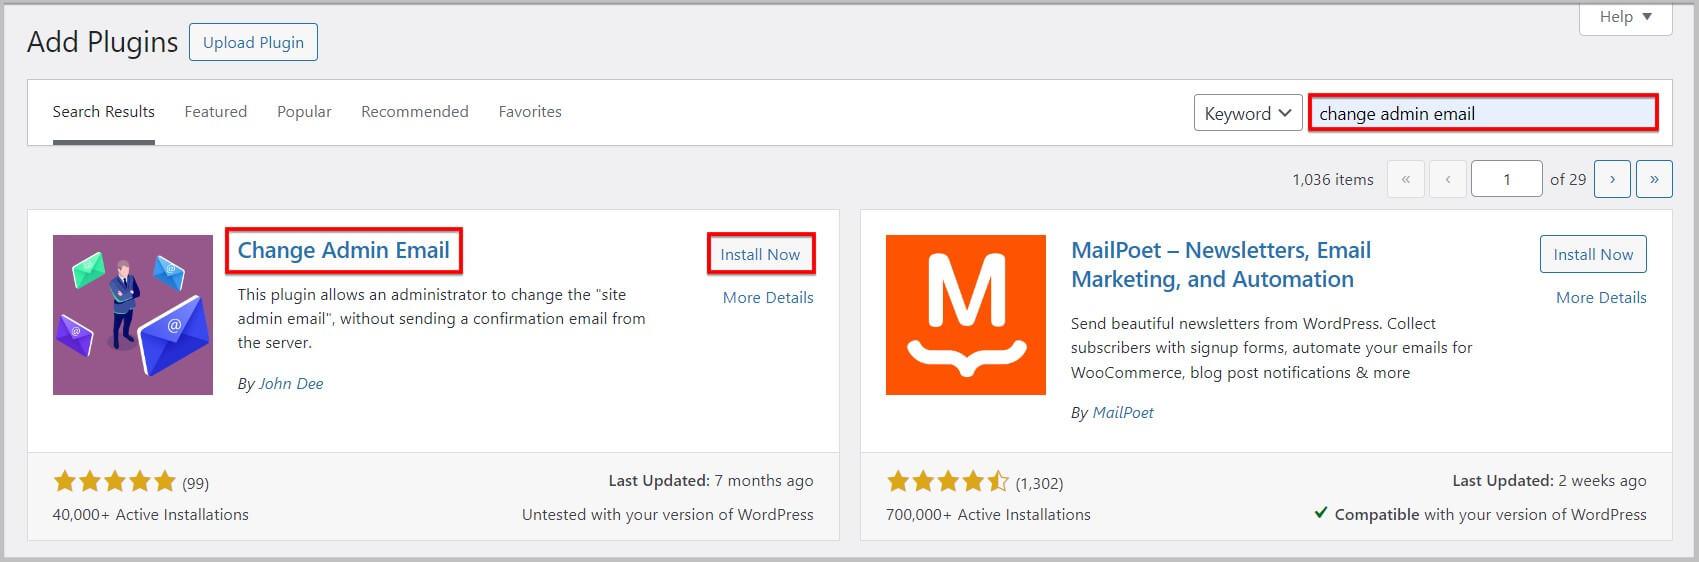Go to next page of results
This screenshot has width=1699, height=562.
[x=1612, y=179]
